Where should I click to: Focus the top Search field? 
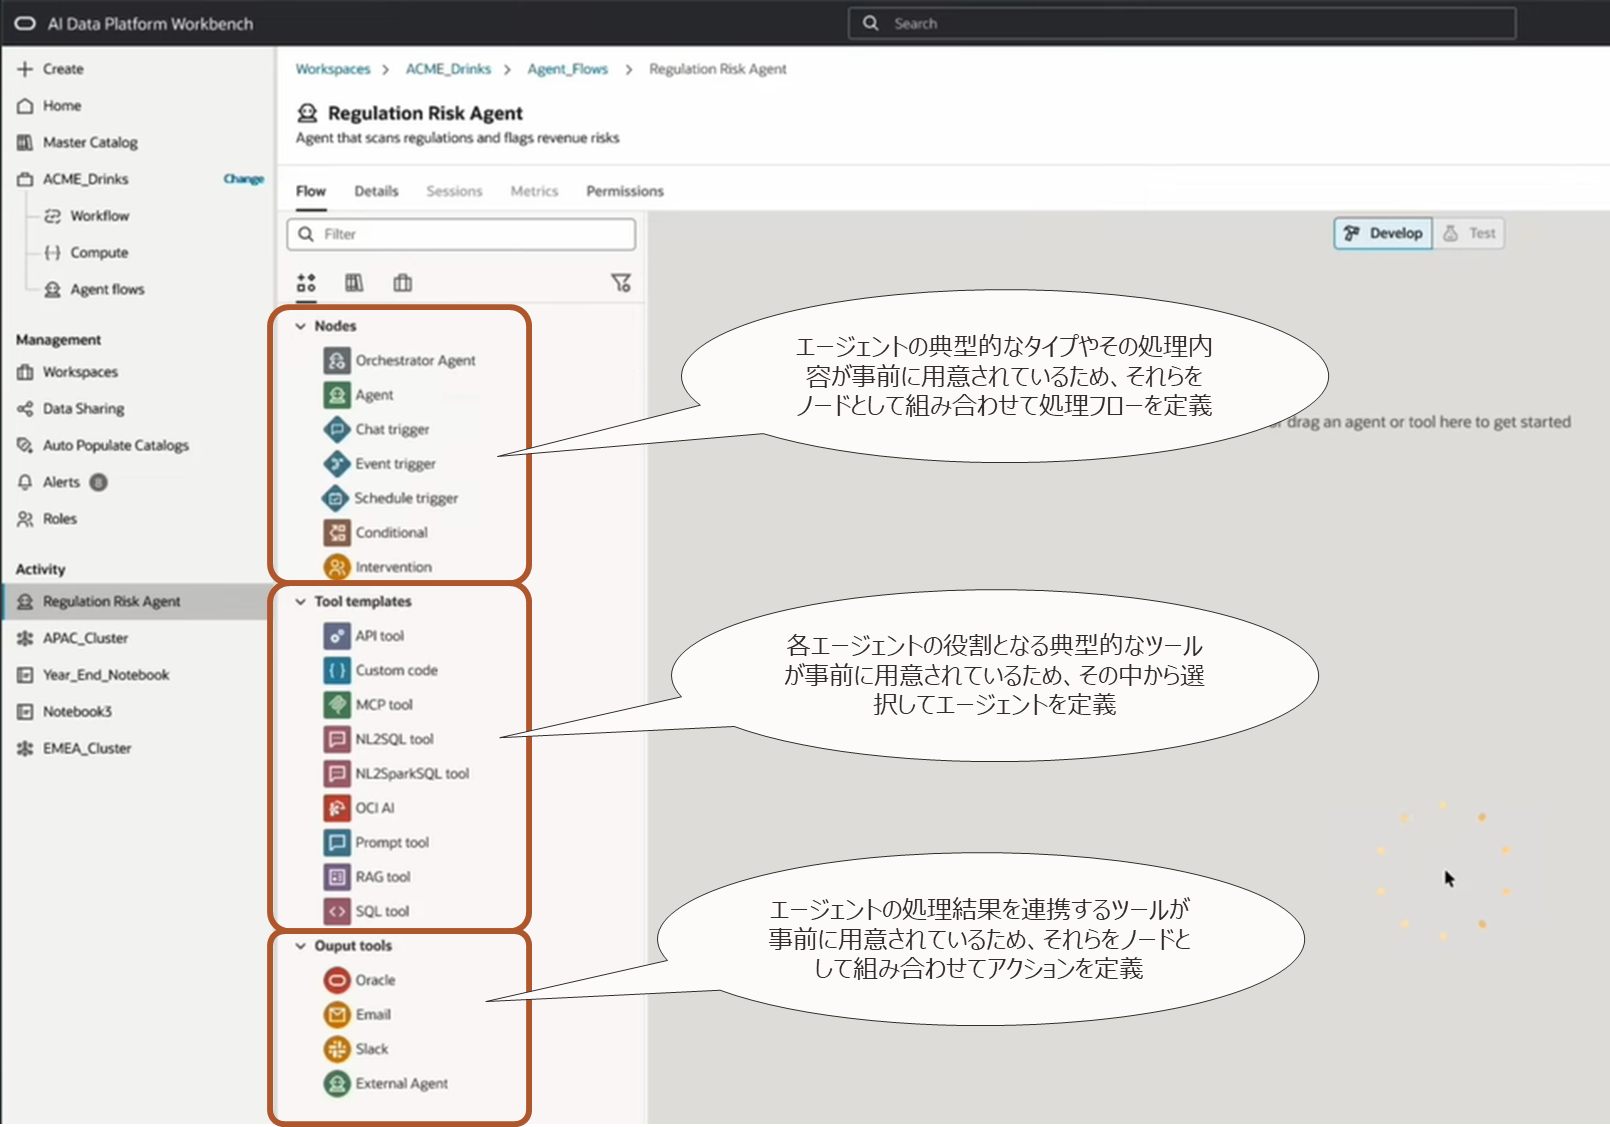tap(1182, 23)
